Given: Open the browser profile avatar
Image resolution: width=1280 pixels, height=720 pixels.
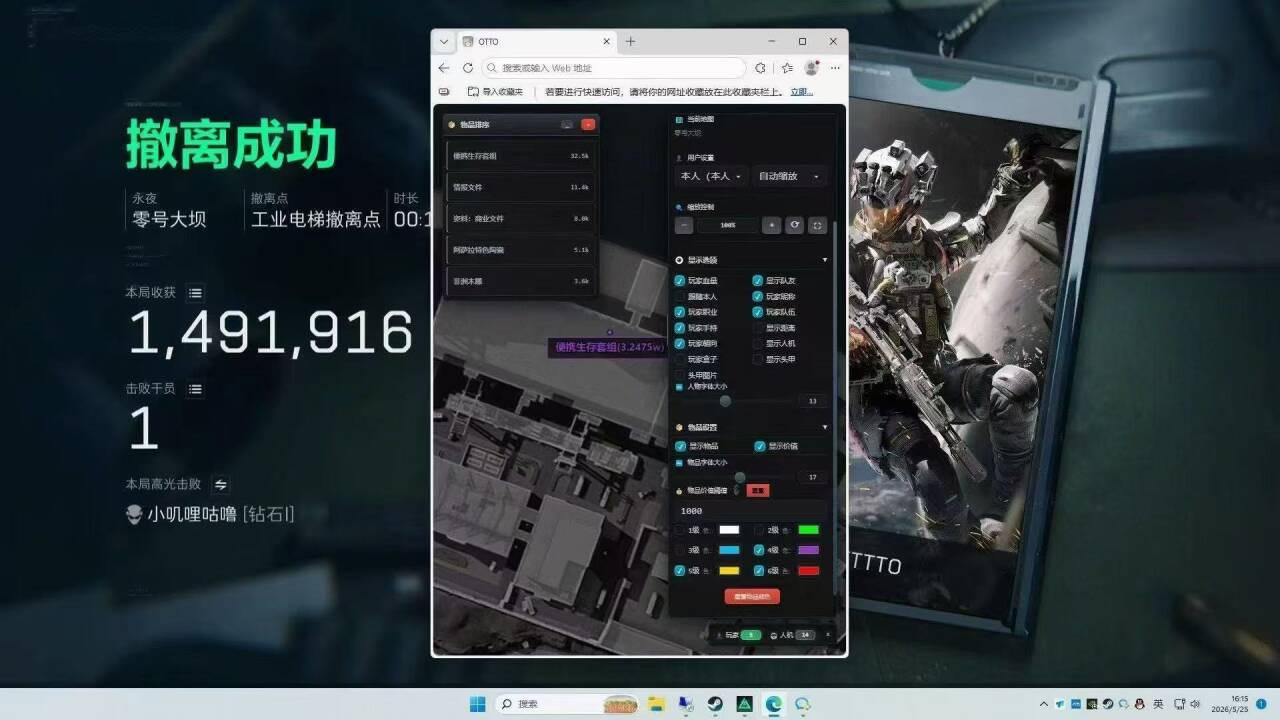Looking at the screenshot, I should [811, 68].
